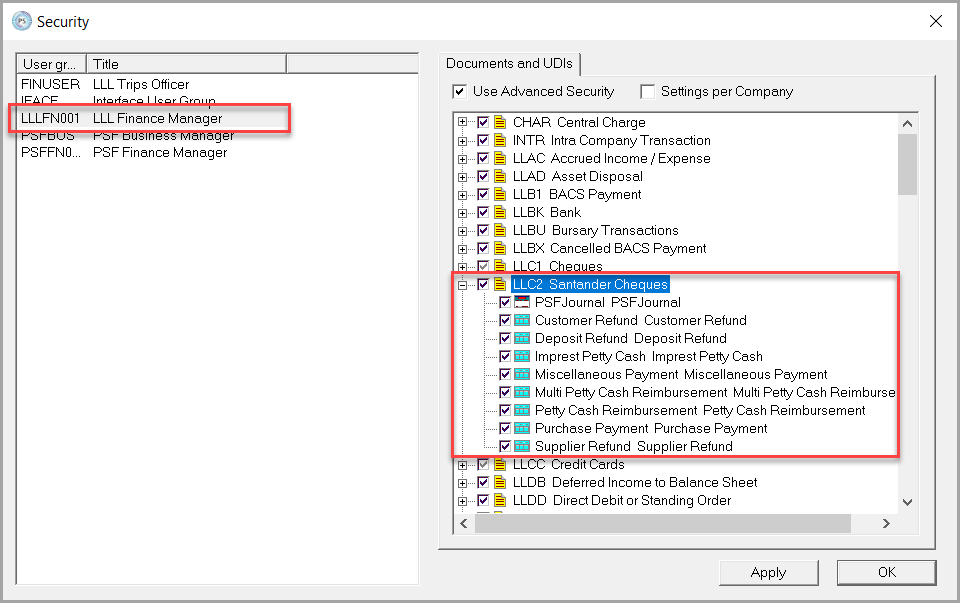Click the Imprest Petty Cash item icon
960x603 pixels.
pos(522,357)
